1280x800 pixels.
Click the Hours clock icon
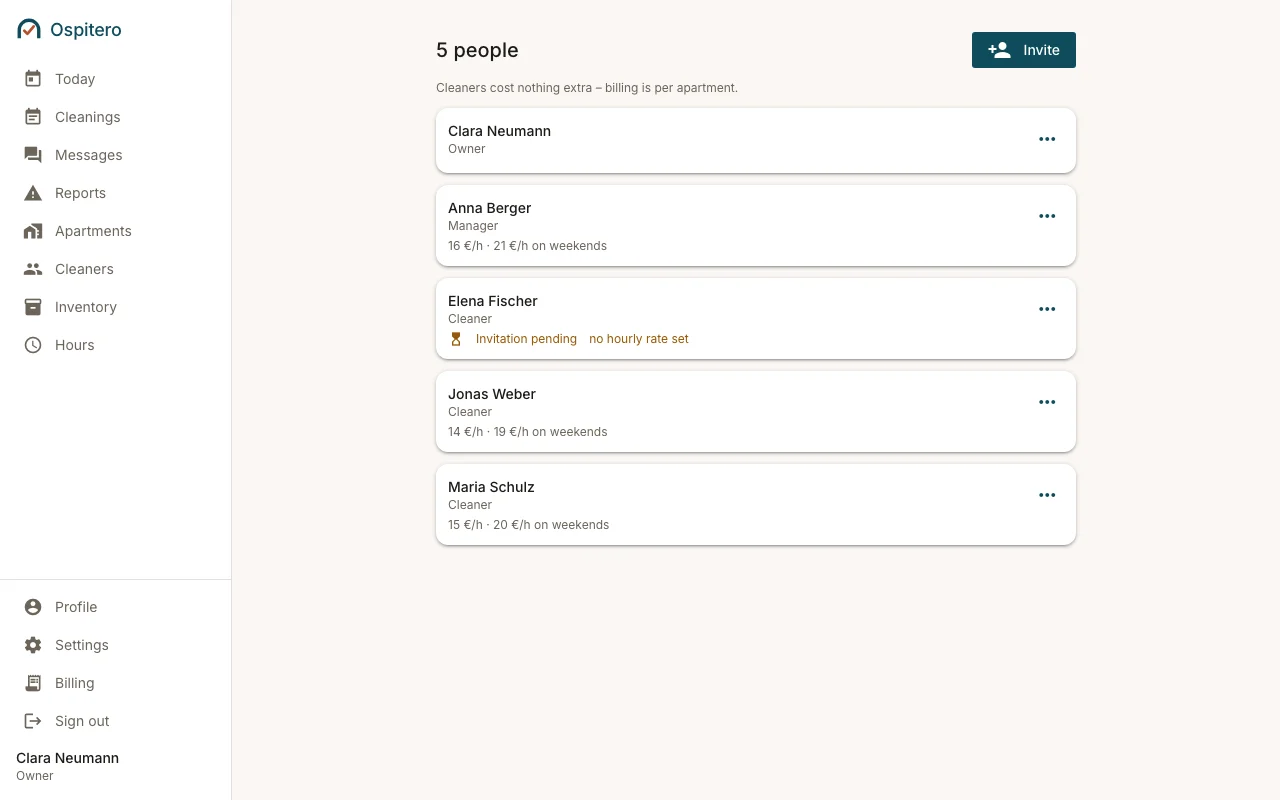[x=33, y=345]
